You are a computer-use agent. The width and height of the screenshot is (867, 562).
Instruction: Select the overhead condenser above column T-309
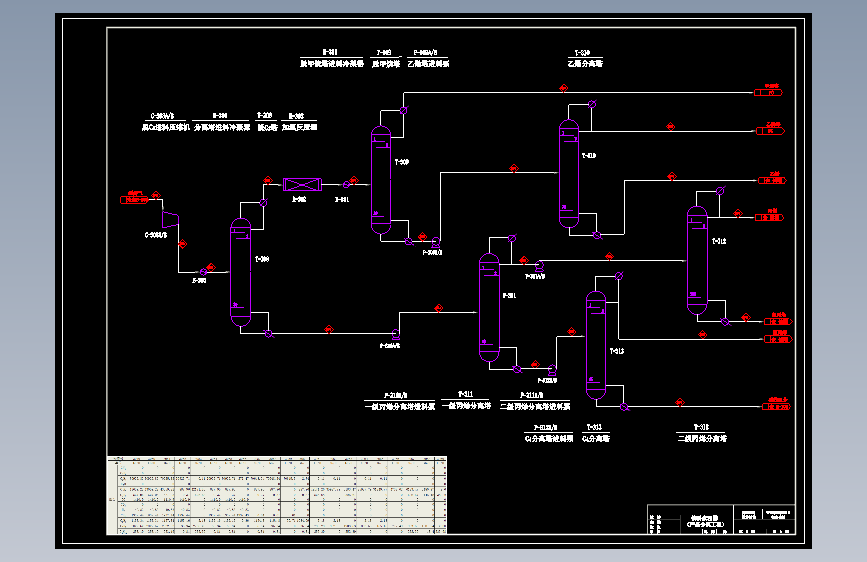(404, 111)
